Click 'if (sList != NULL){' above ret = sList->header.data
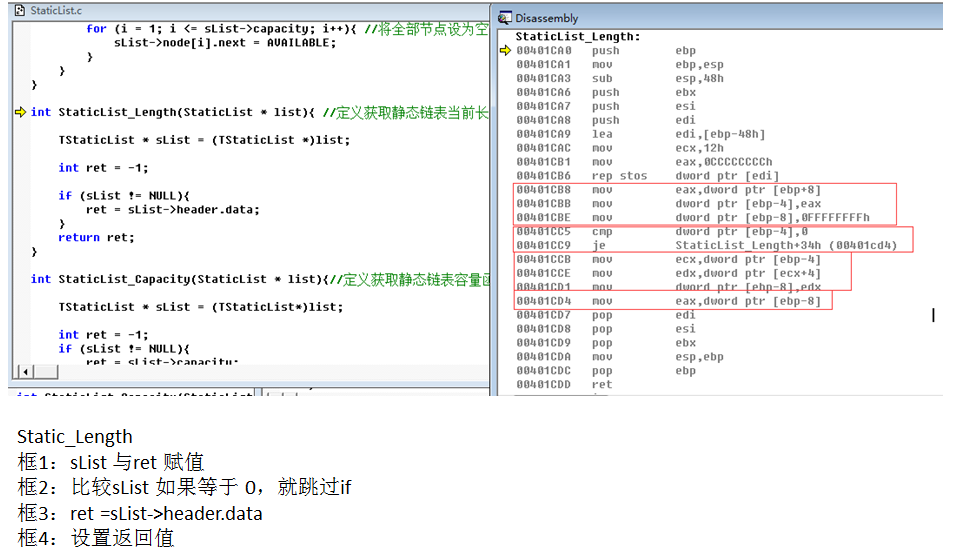956x556 pixels. click(x=124, y=196)
